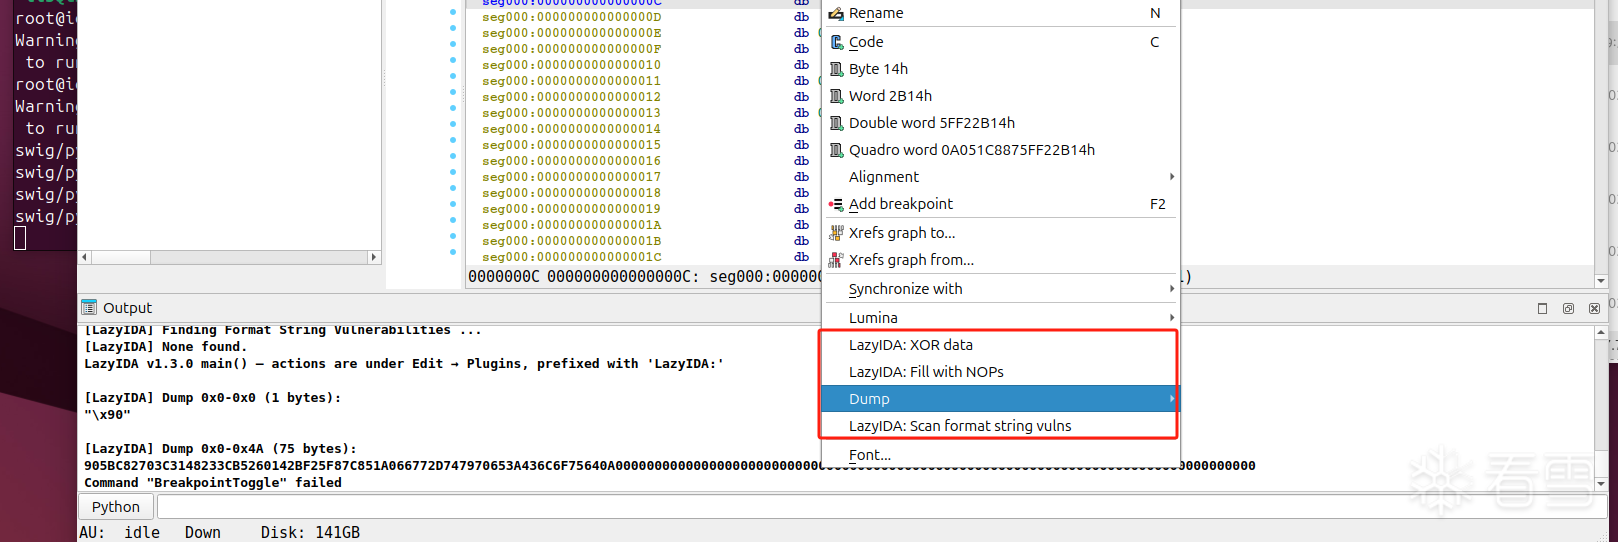
Task: Click 'Disk: 141GB' status bar entry
Action: (310, 532)
